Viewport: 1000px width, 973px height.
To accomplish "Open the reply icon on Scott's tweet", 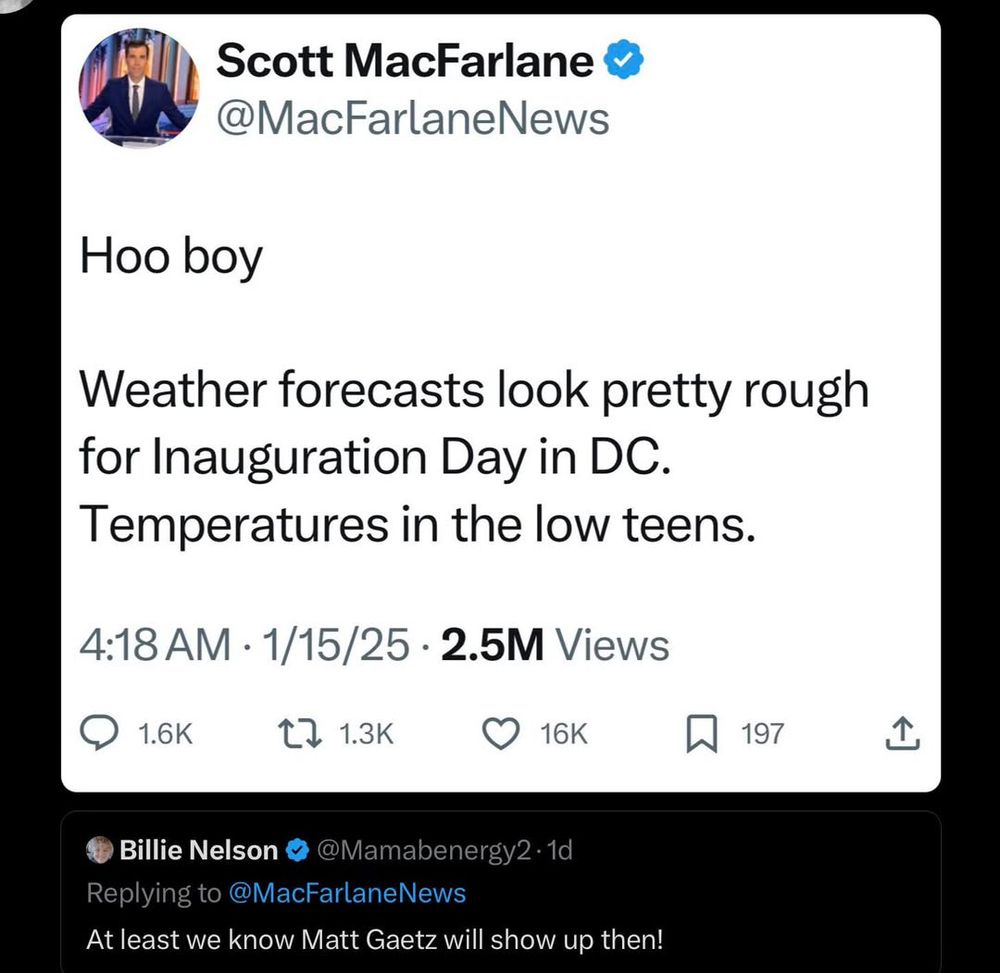I will tap(100, 733).
